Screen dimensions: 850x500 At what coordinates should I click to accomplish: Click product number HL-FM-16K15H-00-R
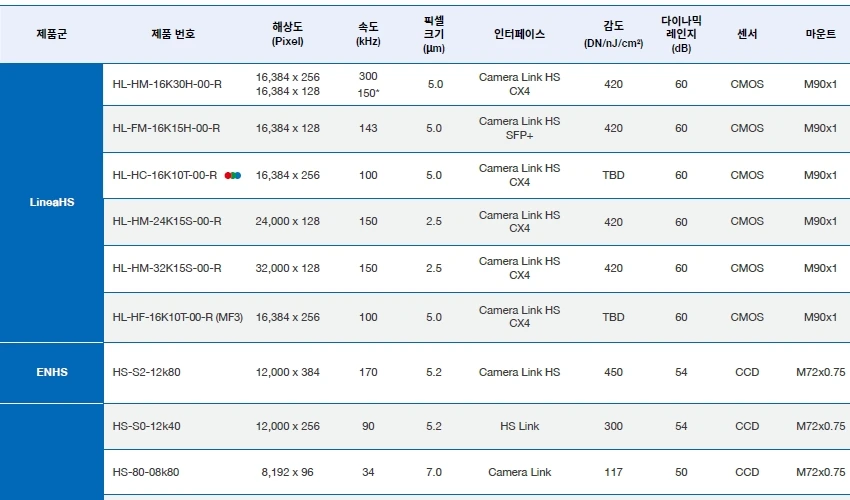point(166,128)
